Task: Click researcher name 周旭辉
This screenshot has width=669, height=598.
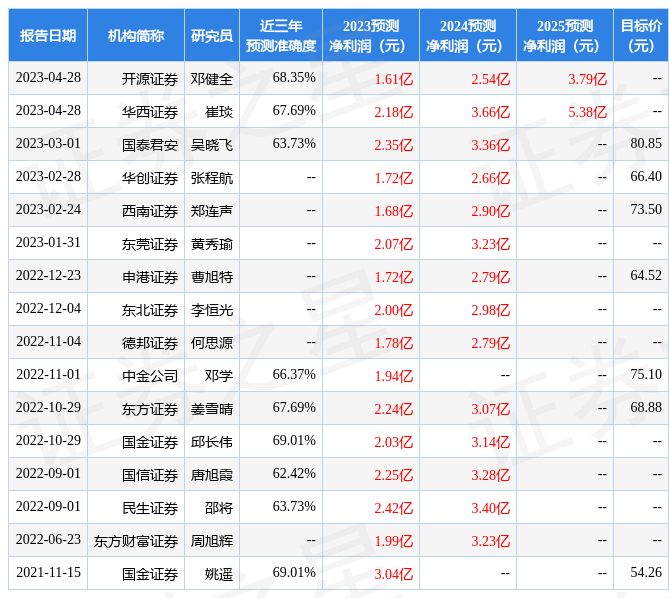Action: (212, 541)
